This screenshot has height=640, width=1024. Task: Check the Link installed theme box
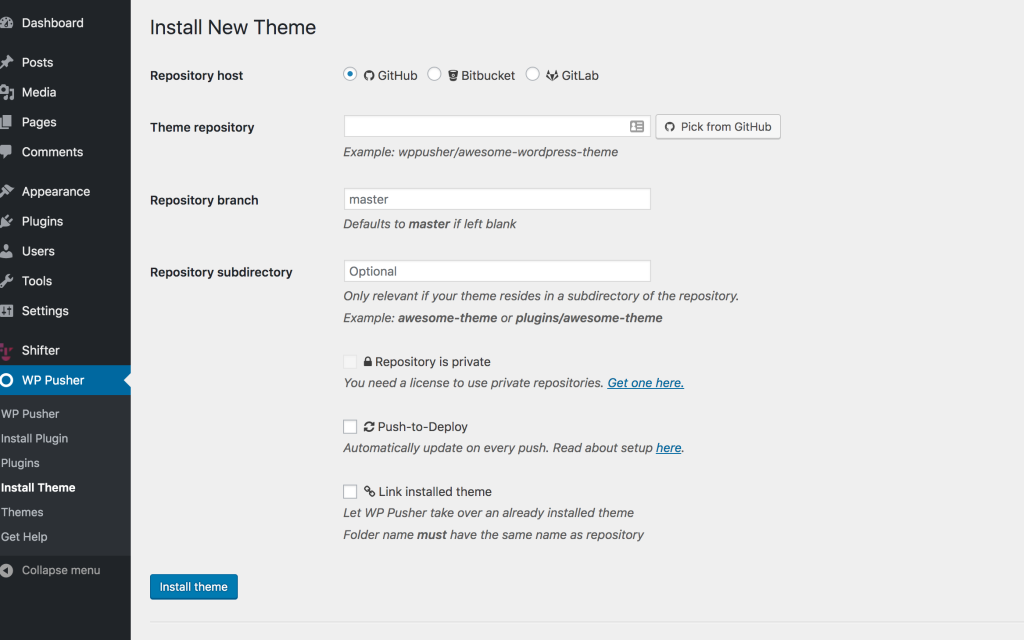(350, 492)
